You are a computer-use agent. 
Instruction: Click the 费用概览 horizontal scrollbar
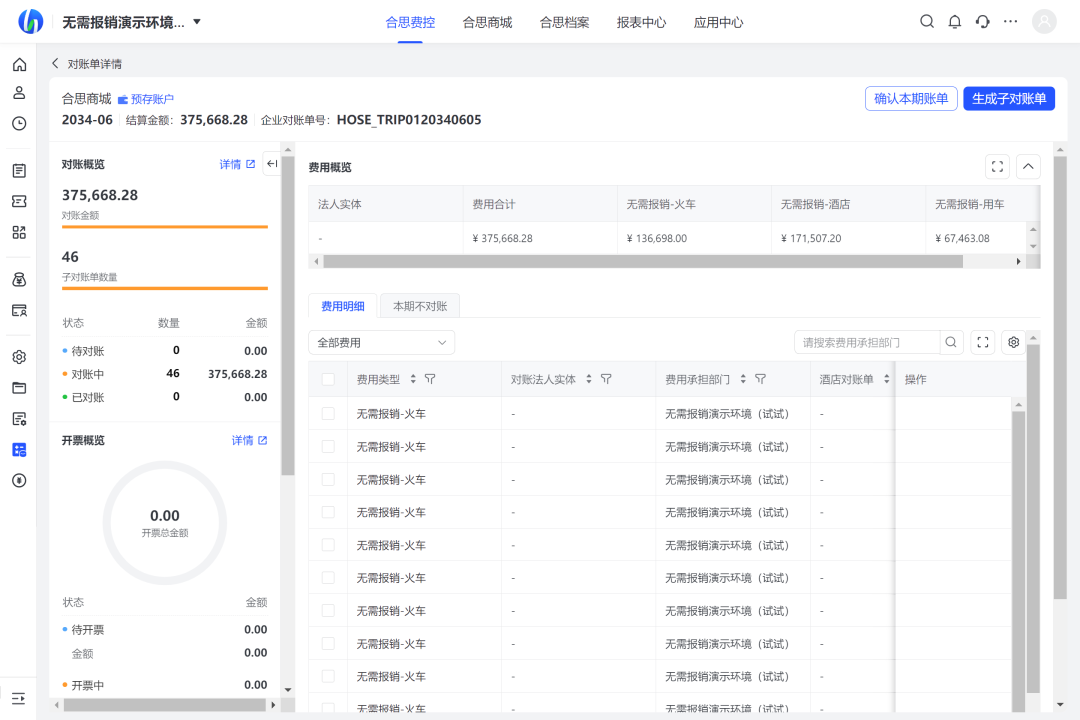tap(643, 262)
